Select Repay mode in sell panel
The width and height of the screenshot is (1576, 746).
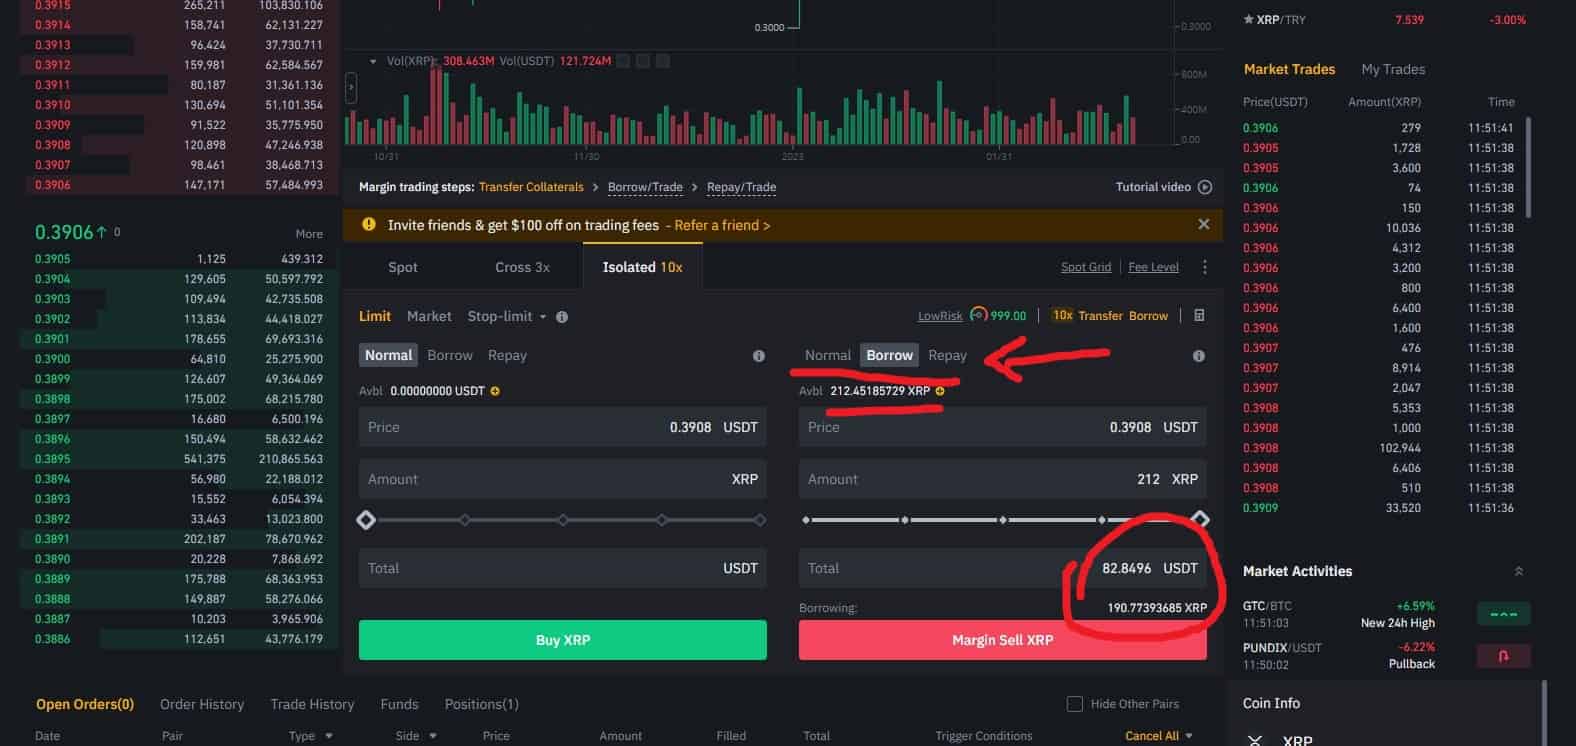tap(947, 356)
